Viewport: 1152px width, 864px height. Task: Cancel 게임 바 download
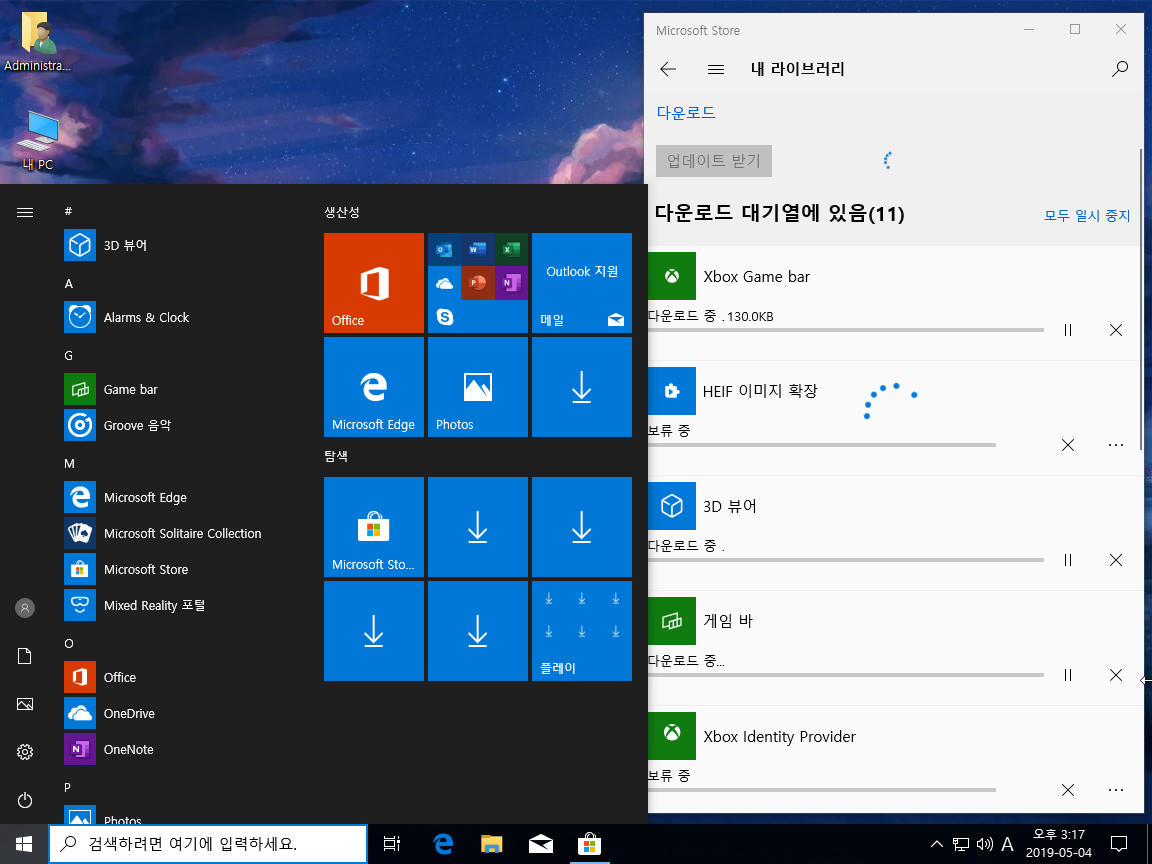coord(1115,675)
